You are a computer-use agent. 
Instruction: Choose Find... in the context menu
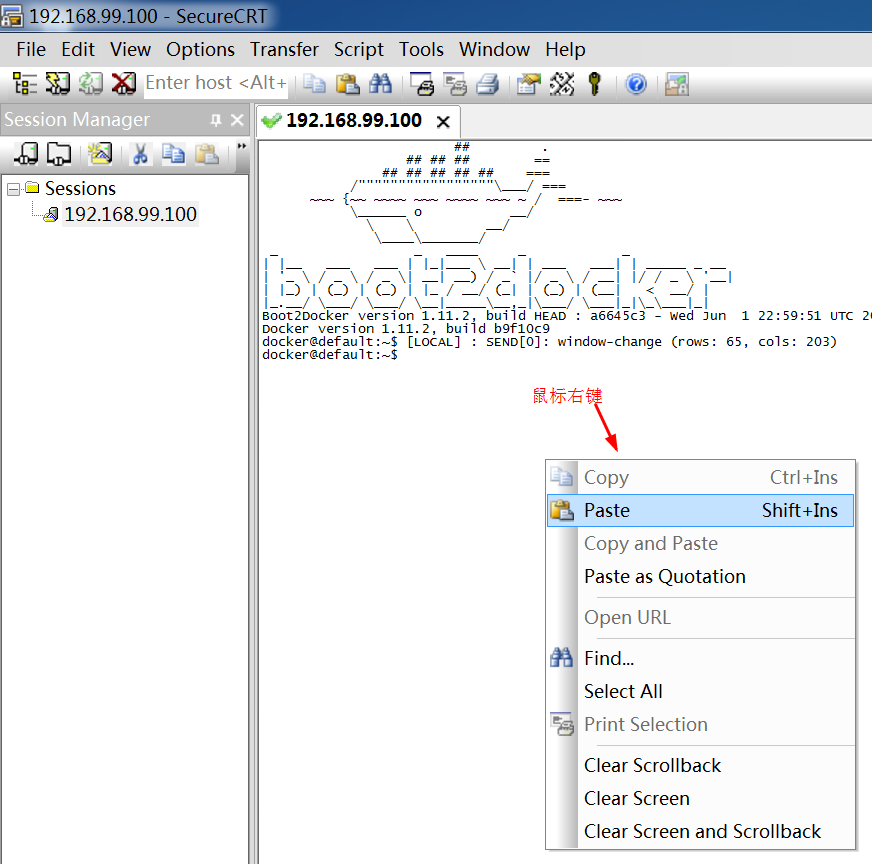coord(700,659)
